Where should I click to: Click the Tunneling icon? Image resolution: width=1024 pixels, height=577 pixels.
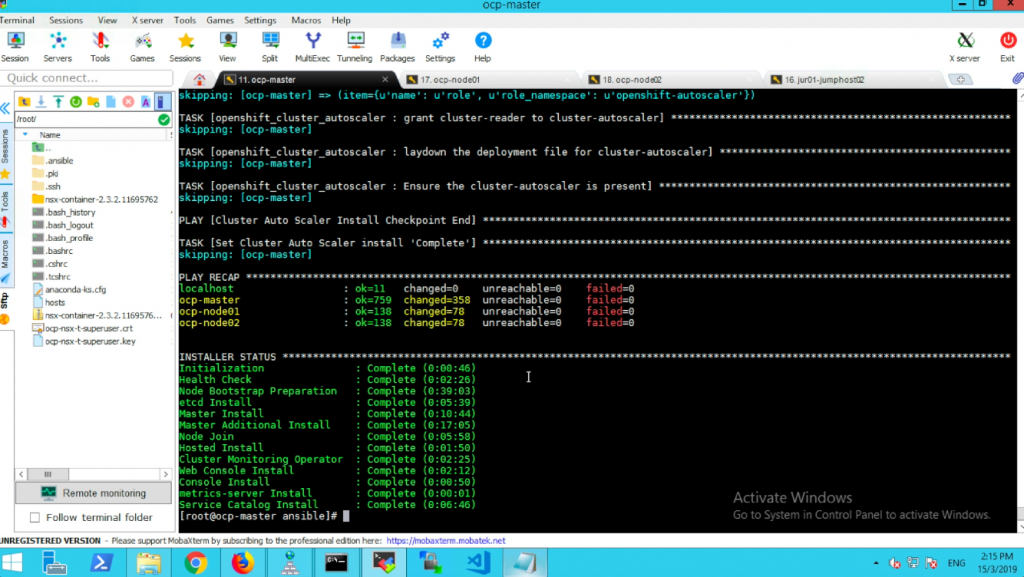pyautogui.click(x=355, y=47)
